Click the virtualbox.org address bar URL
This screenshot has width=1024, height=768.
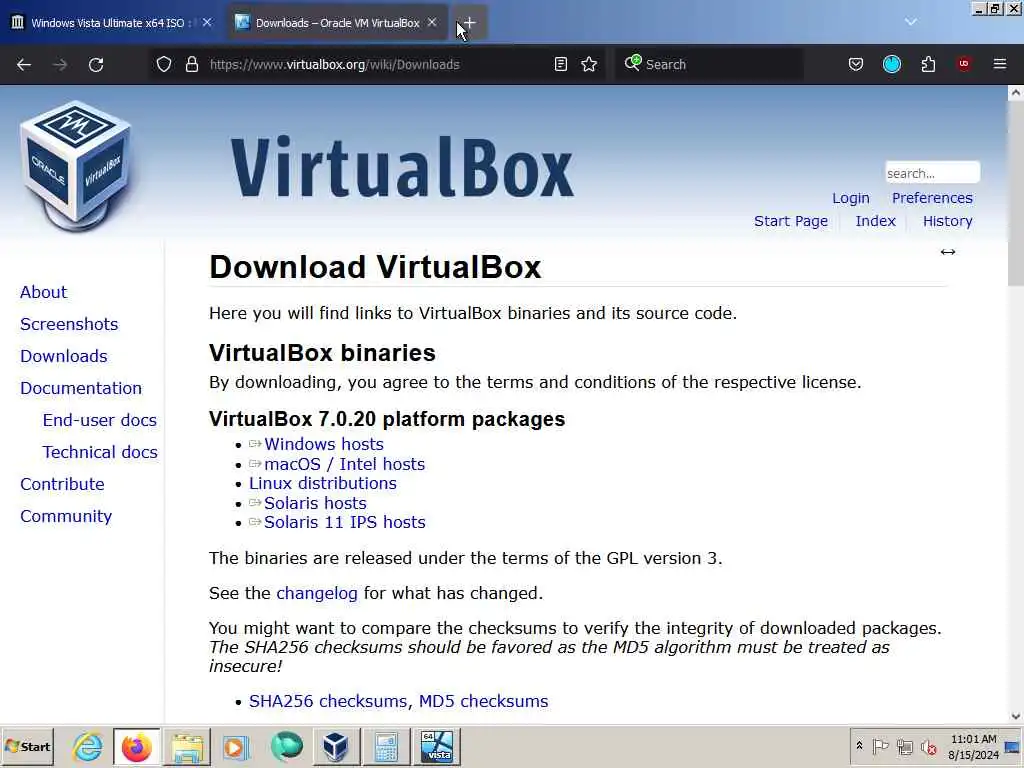(x=334, y=64)
